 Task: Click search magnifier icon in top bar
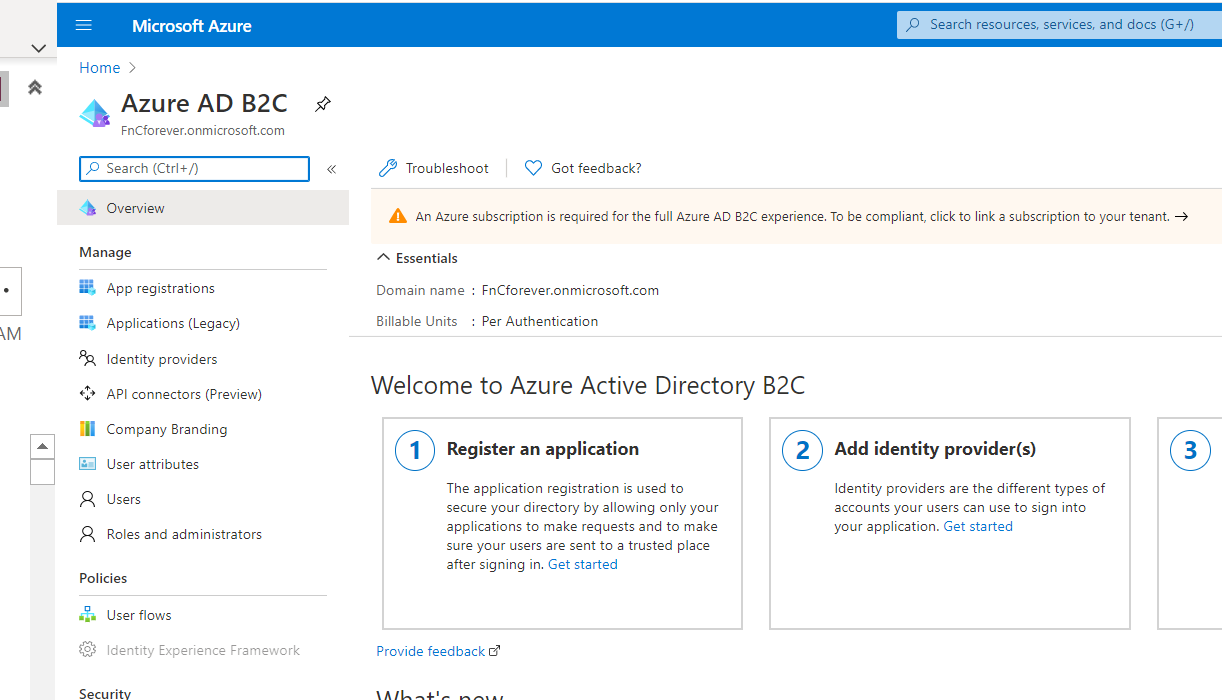click(913, 25)
